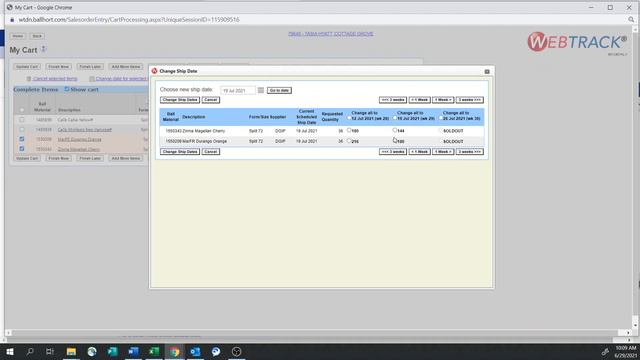Viewport: 640px width, 360px height.
Task: Uncheck Durango Orange cart row checkbox
Action: click(x=22, y=139)
